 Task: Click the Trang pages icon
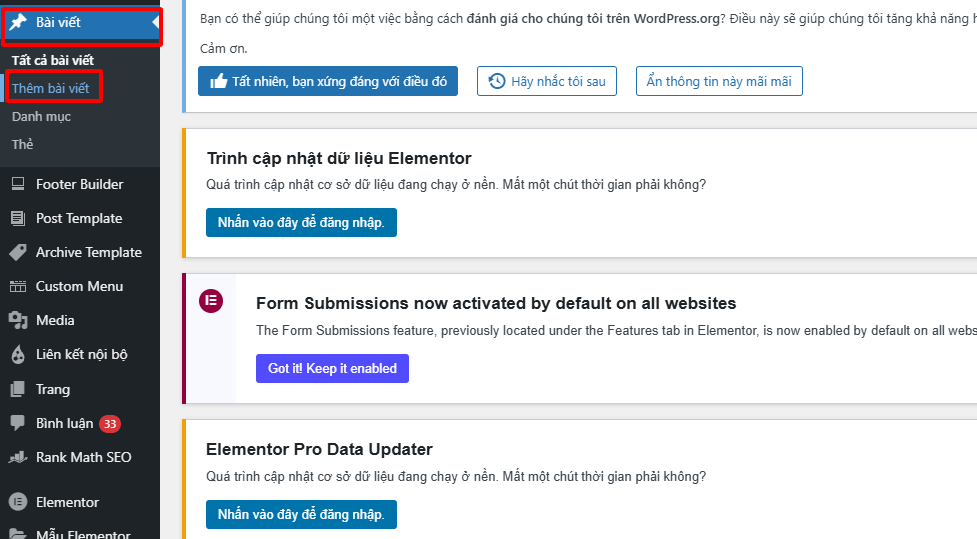(18, 389)
